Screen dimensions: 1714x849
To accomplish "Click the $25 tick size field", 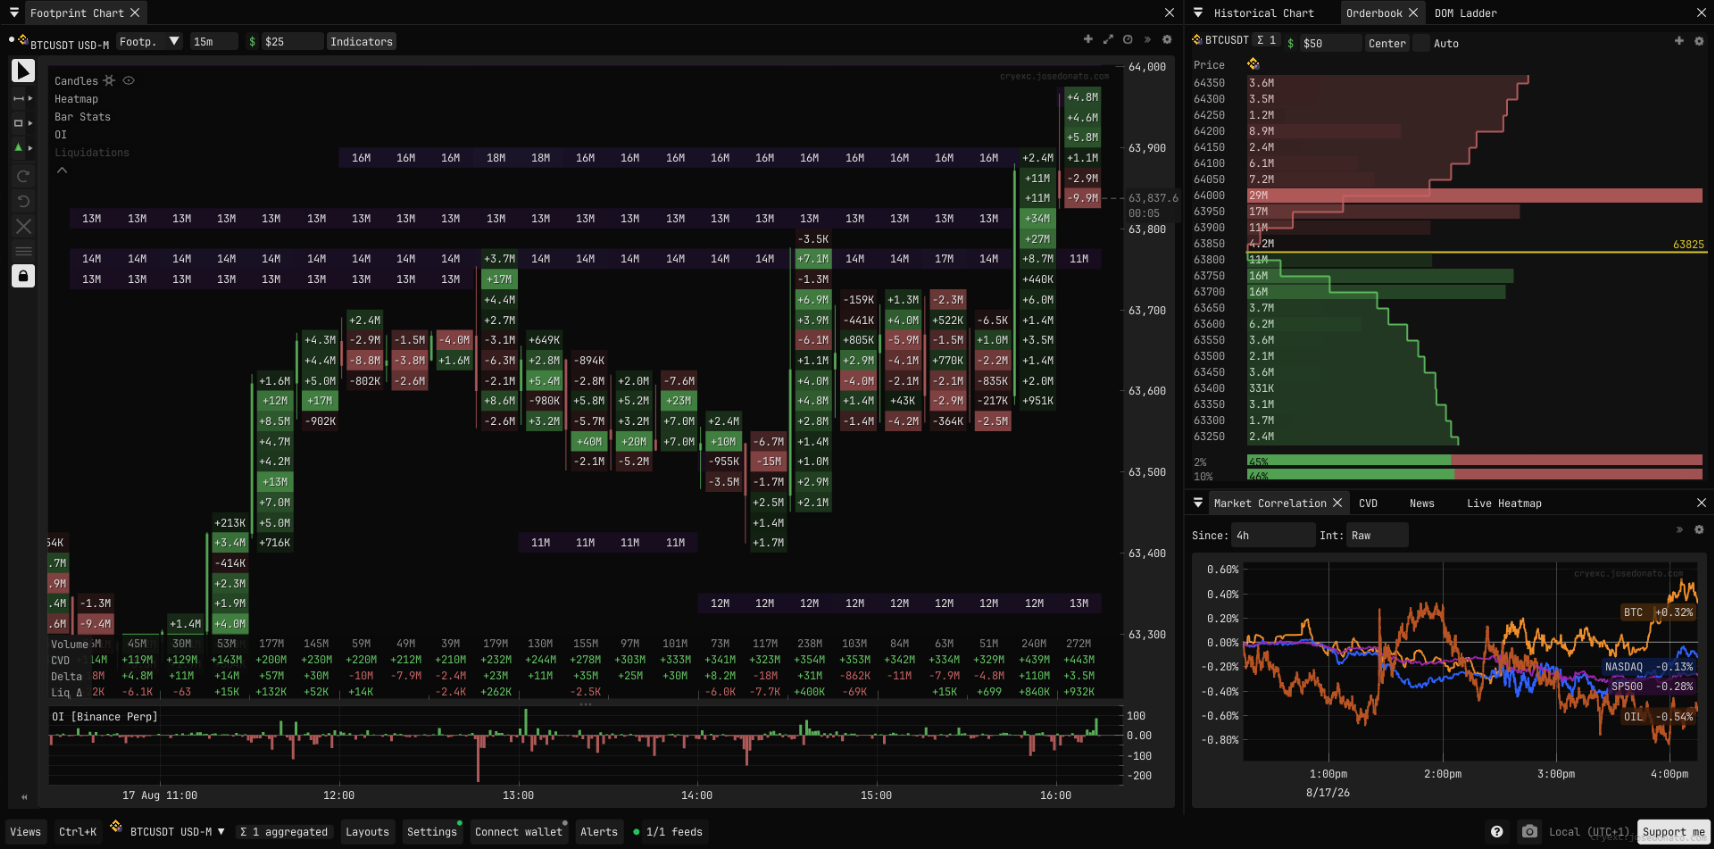I will [292, 42].
